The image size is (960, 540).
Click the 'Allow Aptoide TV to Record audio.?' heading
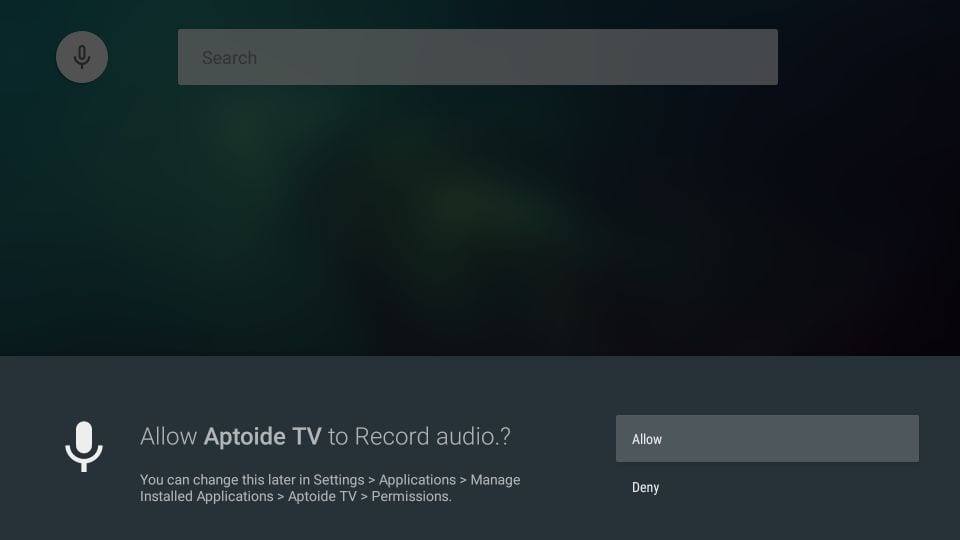coord(325,437)
